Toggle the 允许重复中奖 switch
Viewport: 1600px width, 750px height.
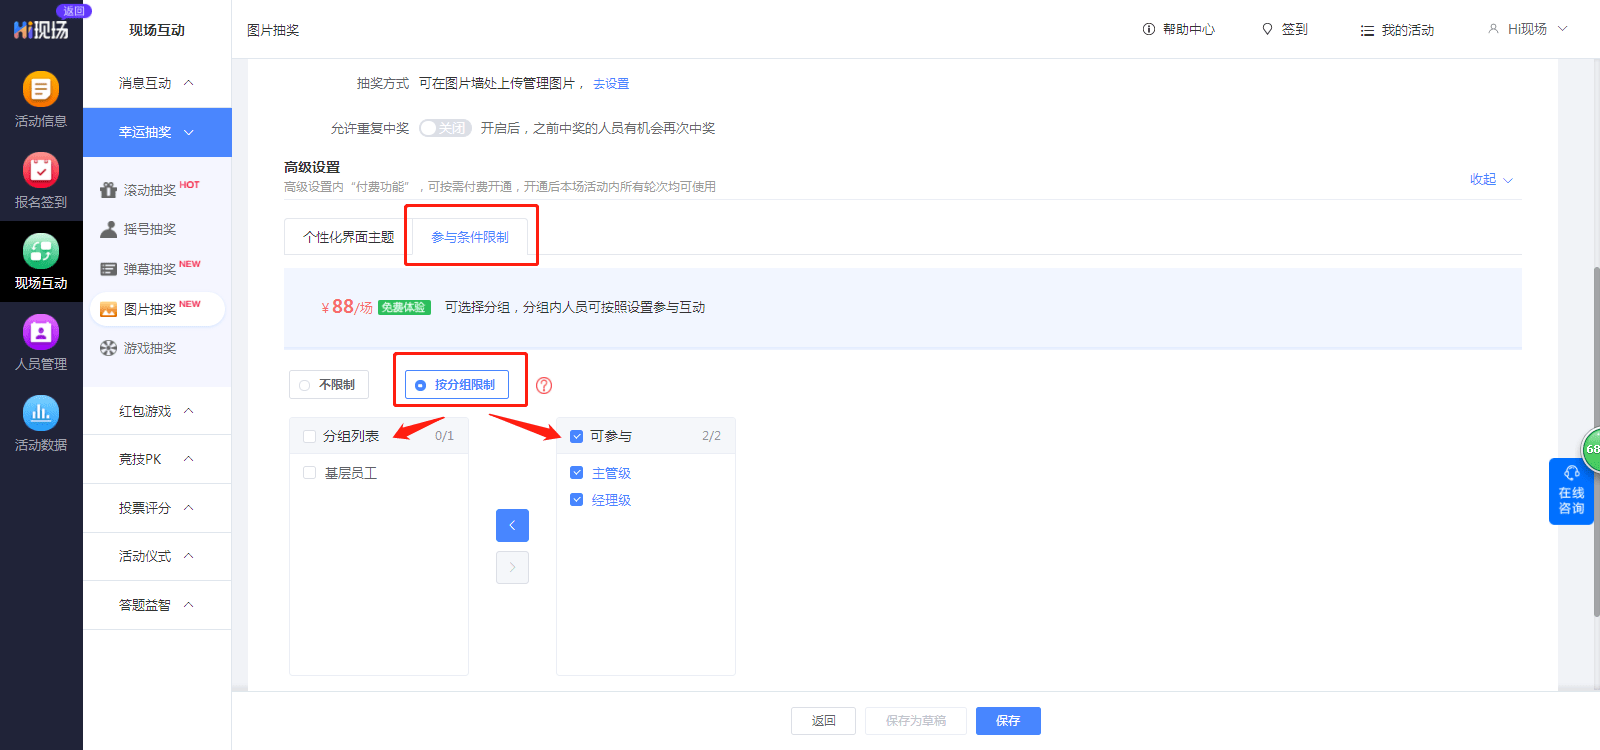tap(445, 128)
